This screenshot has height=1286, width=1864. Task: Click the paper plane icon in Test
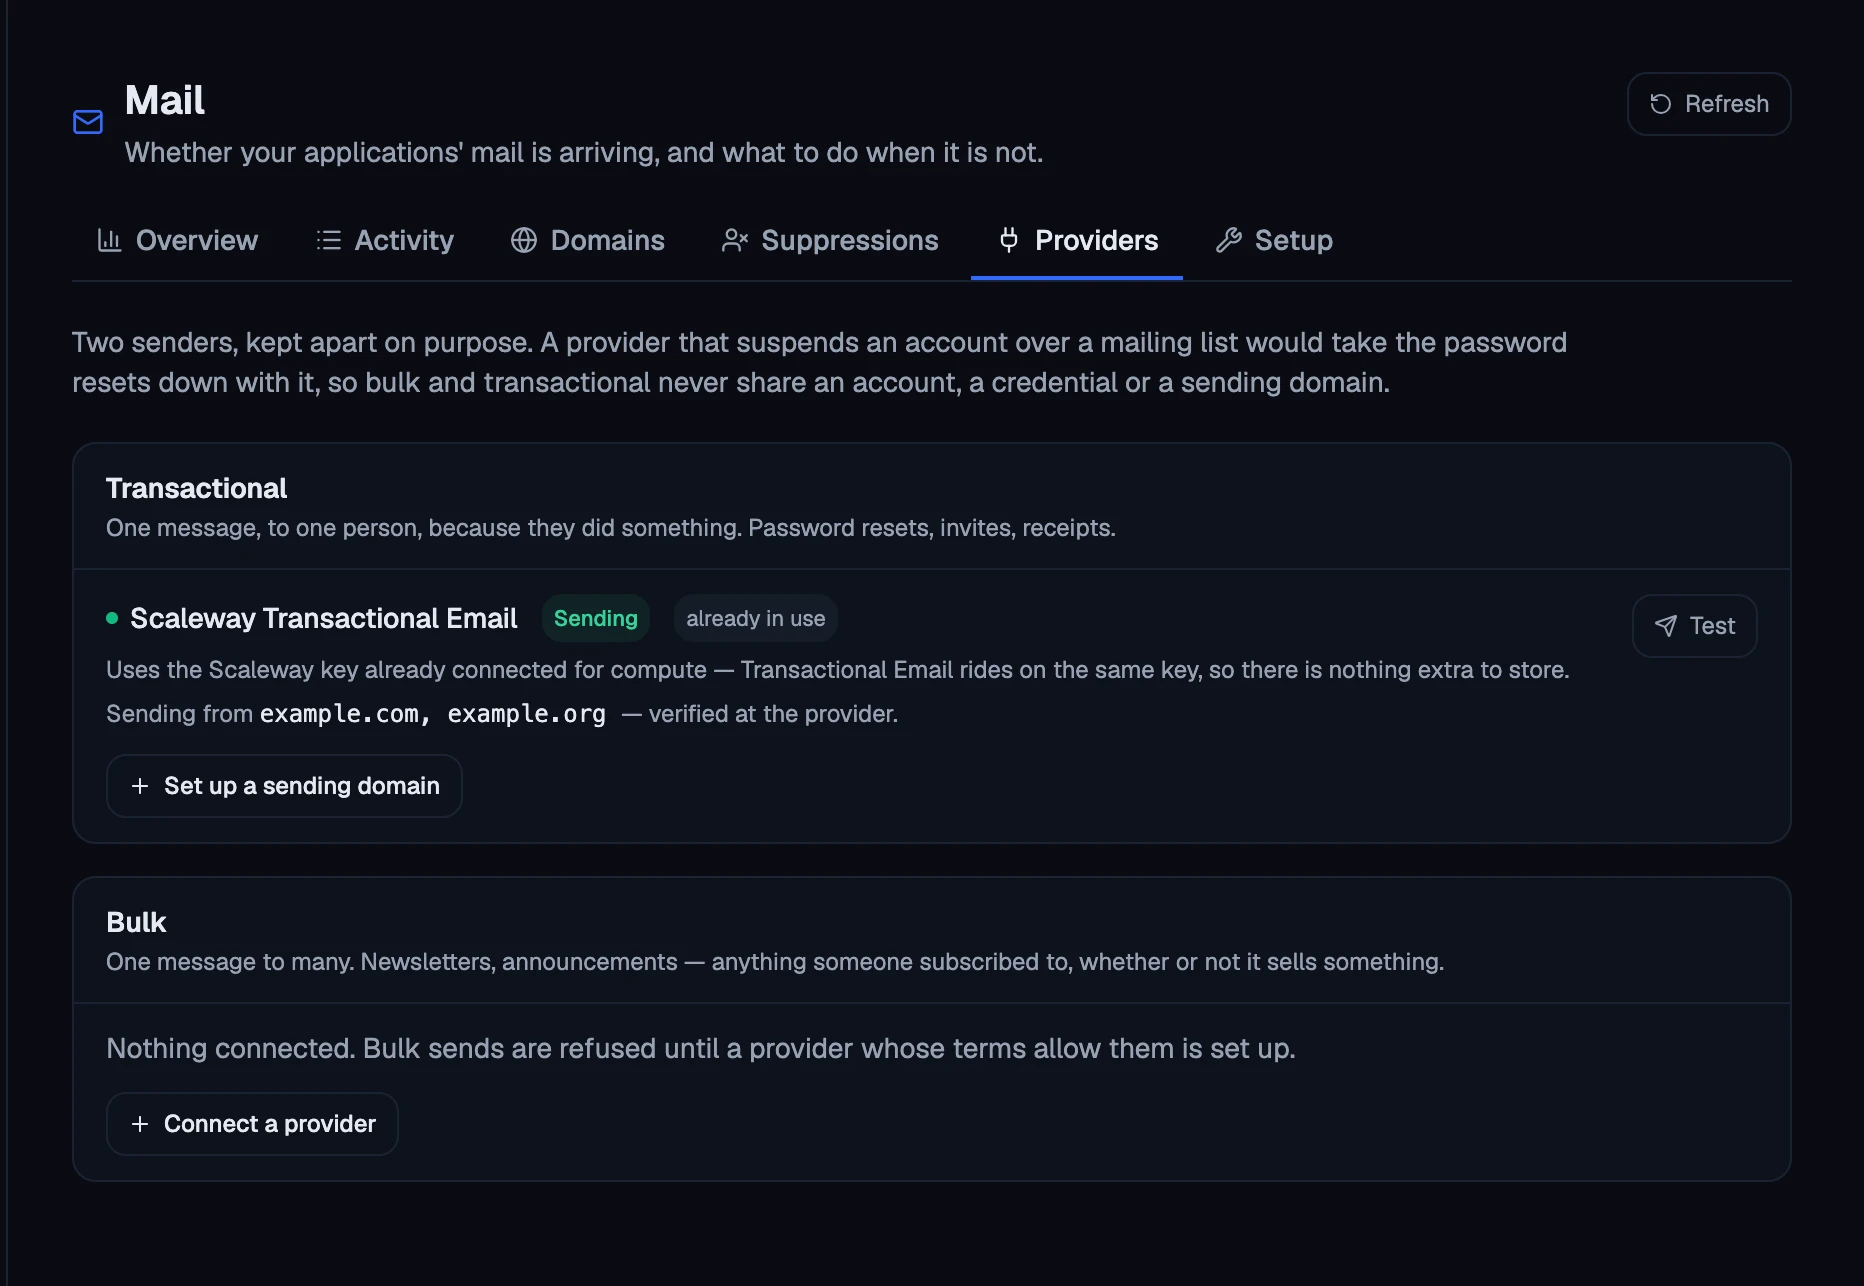(x=1666, y=626)
